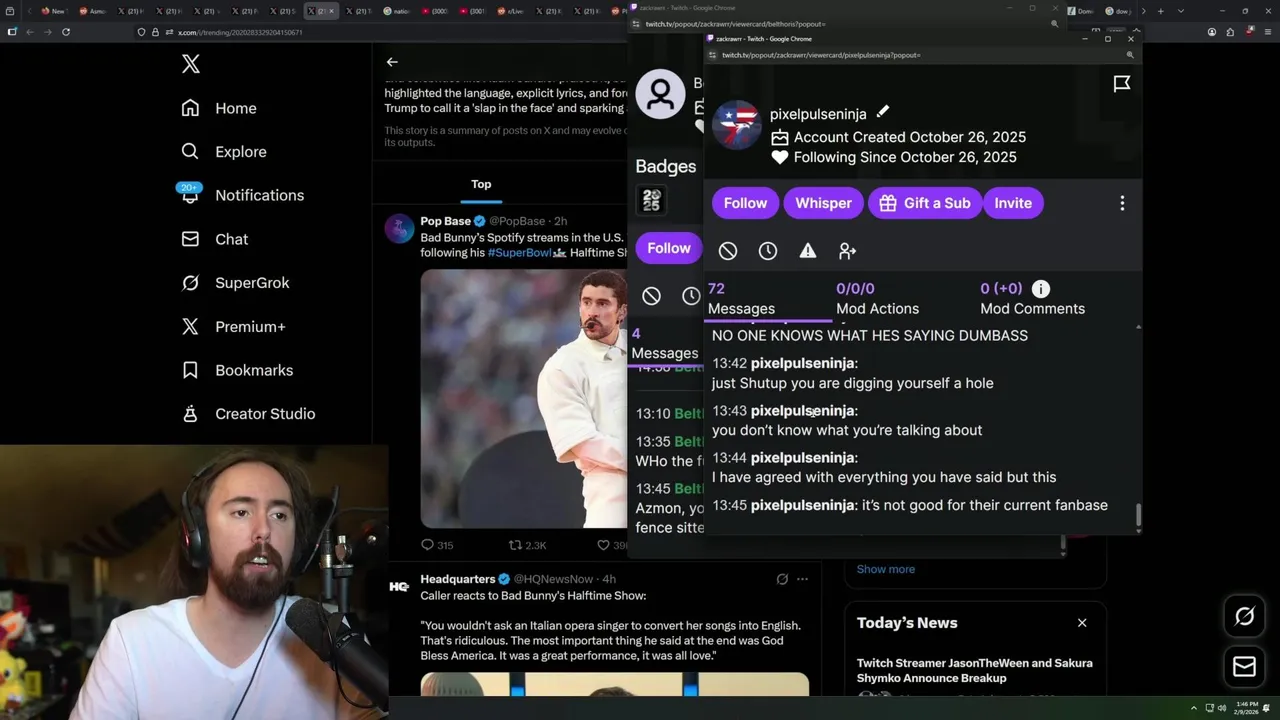Timeout pixelpulseninja with the clock icon
Screen dimensions: 1280x720
[768, 251]
